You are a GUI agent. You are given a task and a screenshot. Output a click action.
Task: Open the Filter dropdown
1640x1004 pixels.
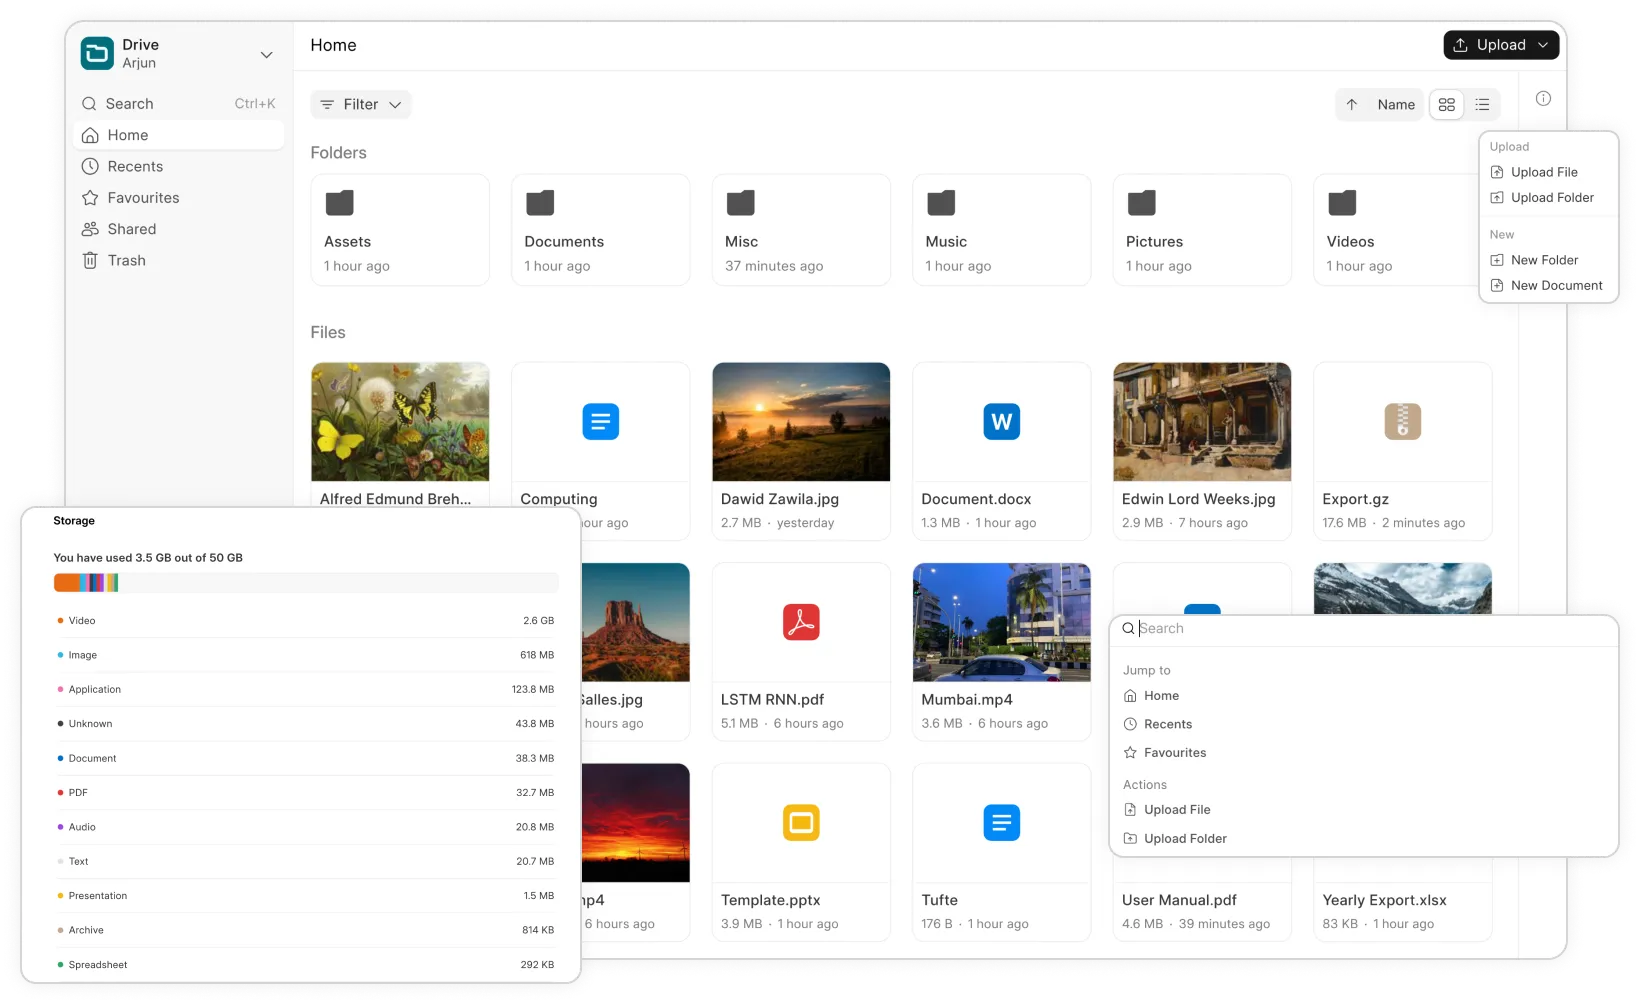click(360, 104)
